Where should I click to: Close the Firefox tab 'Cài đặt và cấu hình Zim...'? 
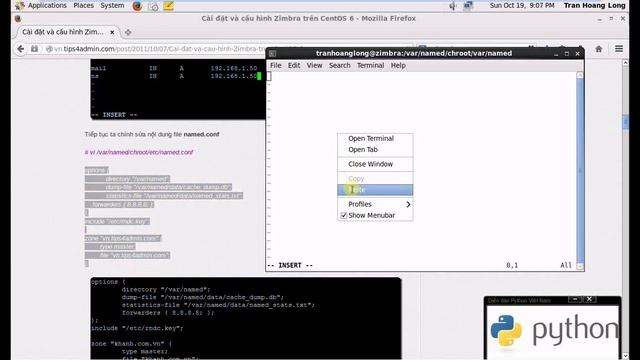[112, 32]
